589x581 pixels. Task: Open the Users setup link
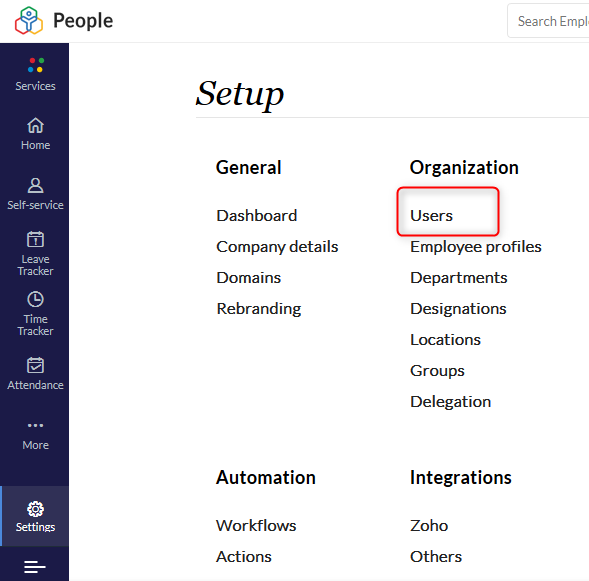tap(431, 216)
